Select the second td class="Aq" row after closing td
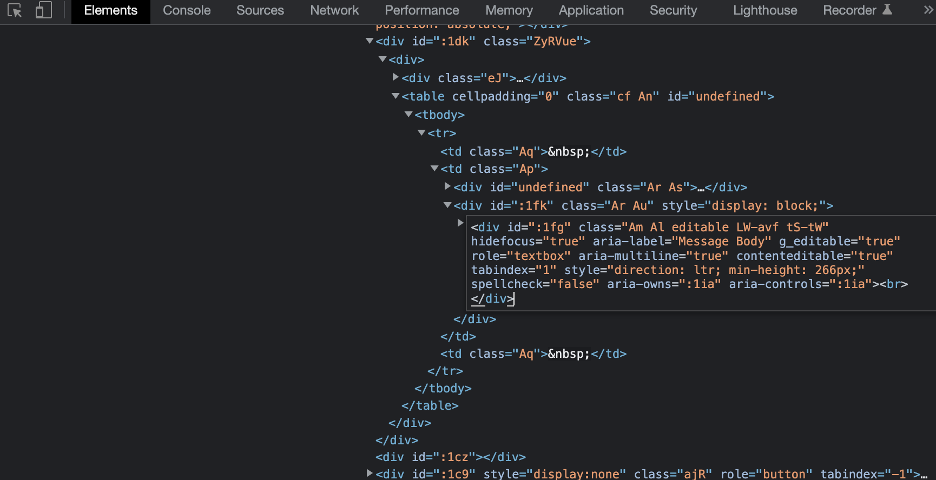Screen dimensions: 936x480 point(534,353)
